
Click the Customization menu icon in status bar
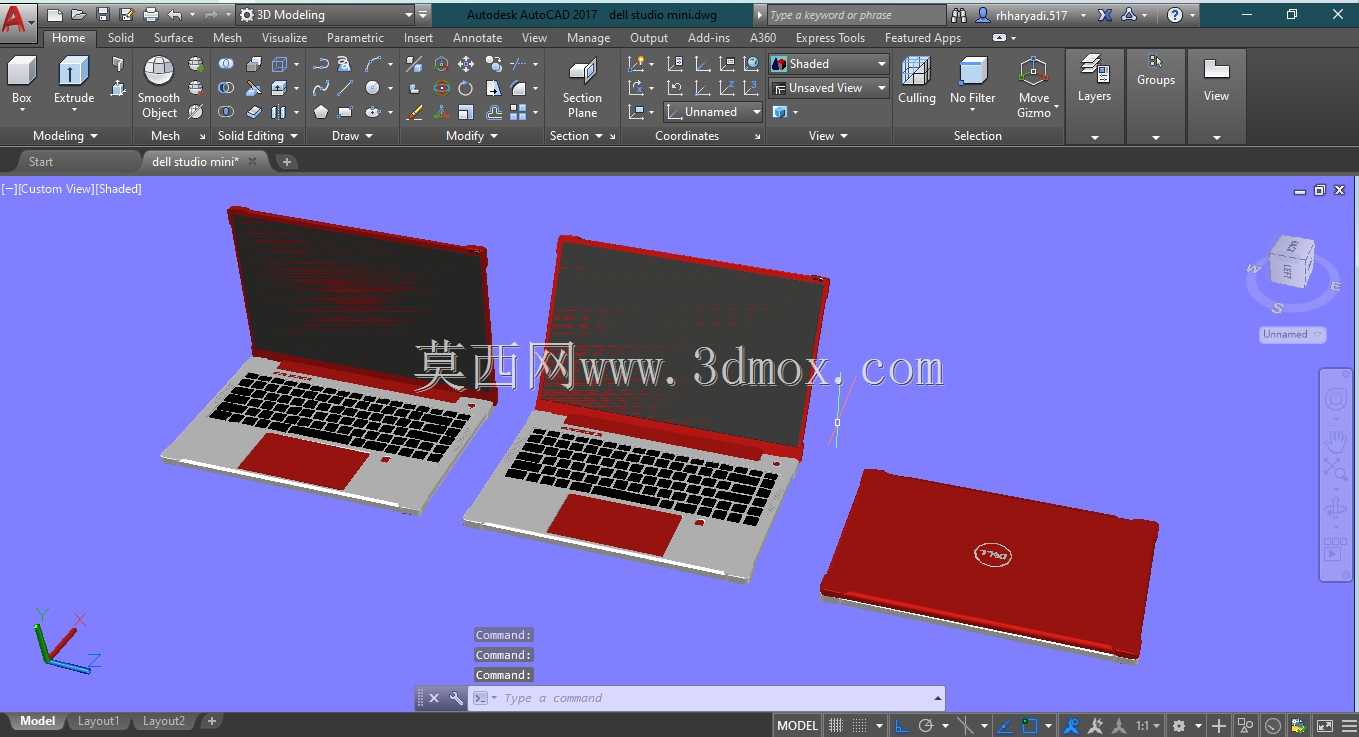click(x=1347, y=726)
